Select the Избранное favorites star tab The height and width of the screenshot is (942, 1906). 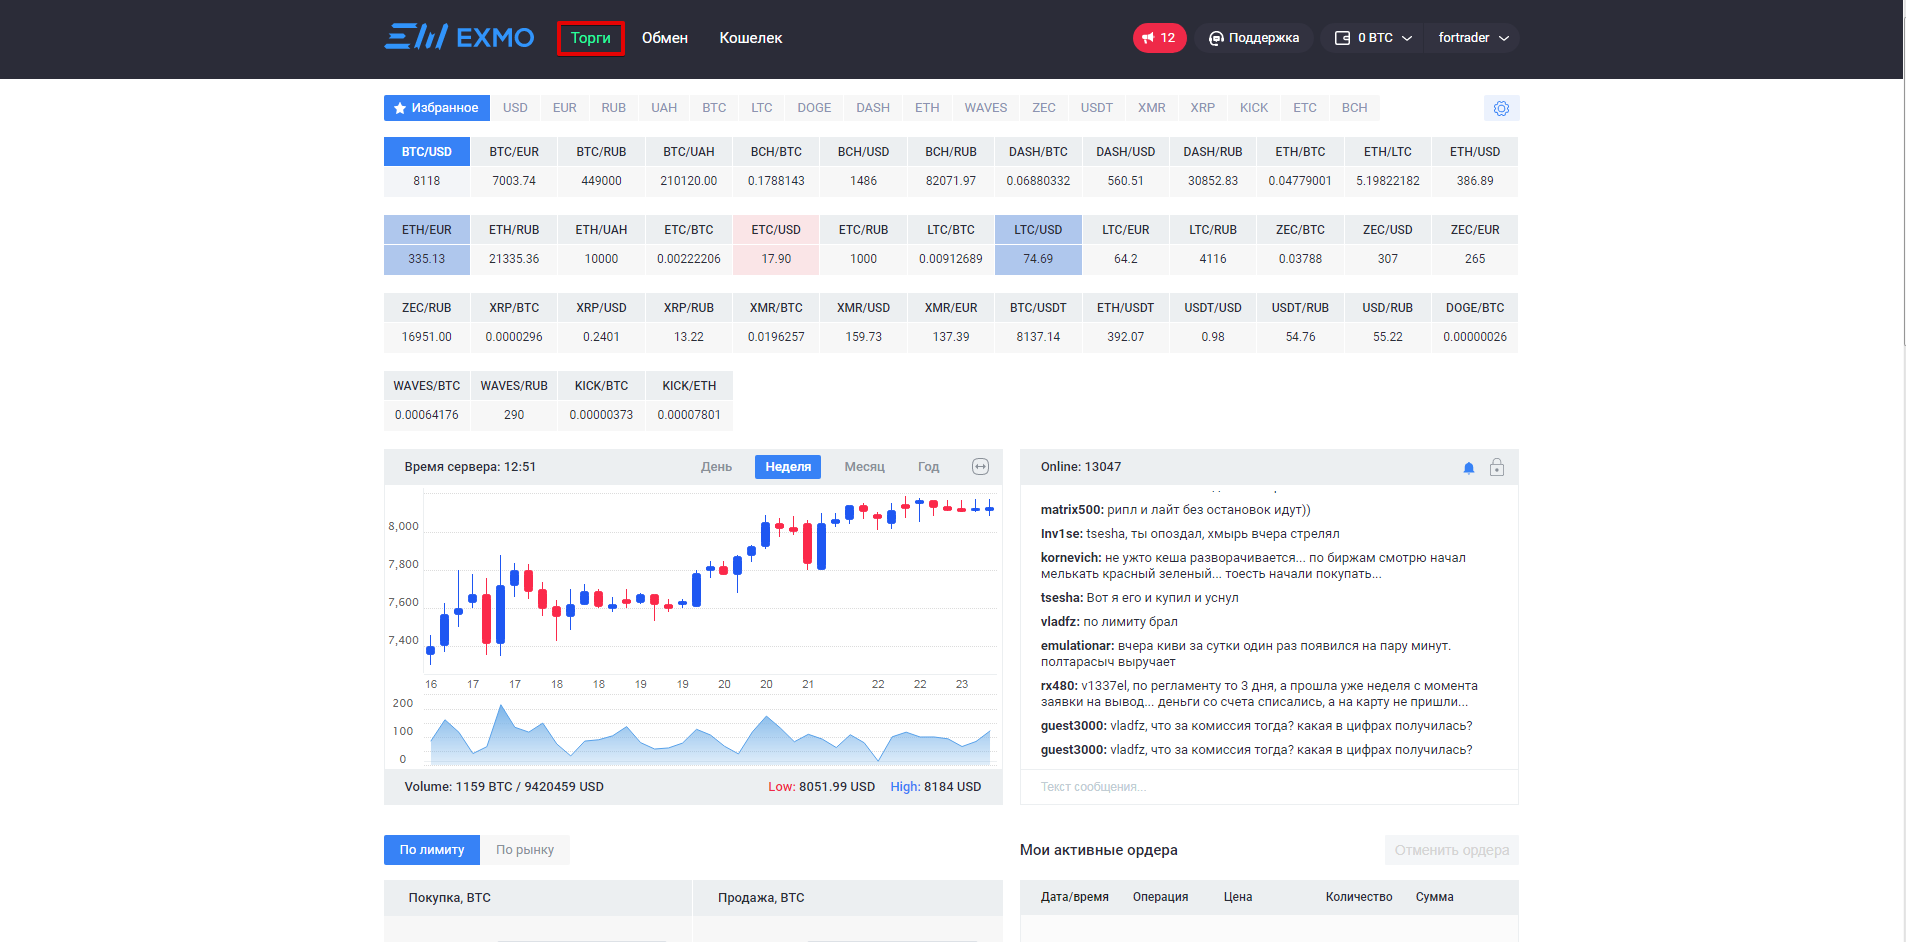coord(437,108)
